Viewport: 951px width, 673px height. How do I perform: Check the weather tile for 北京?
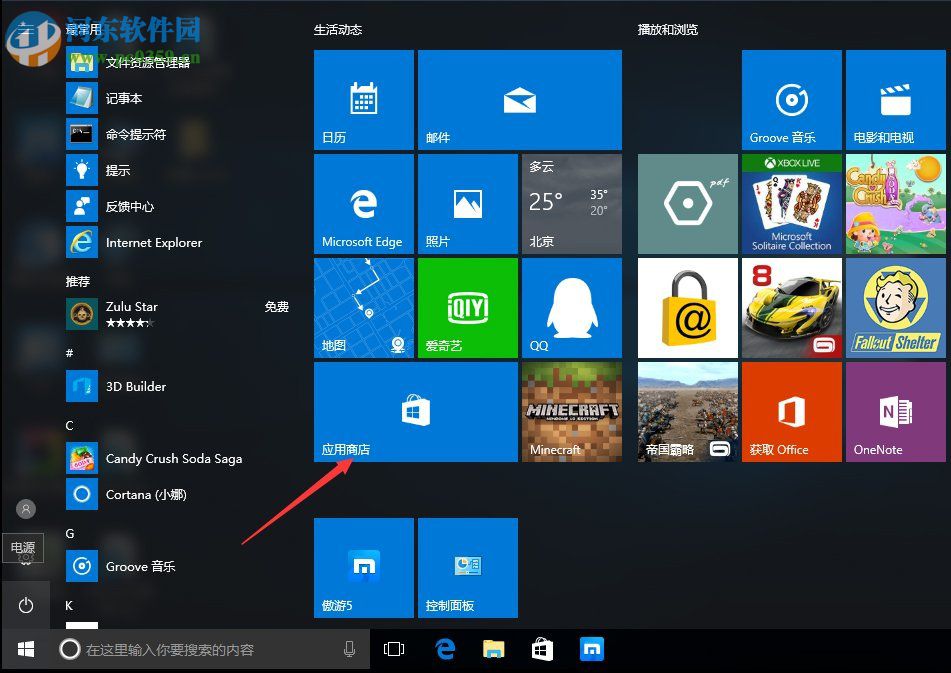tap(571, 203)
